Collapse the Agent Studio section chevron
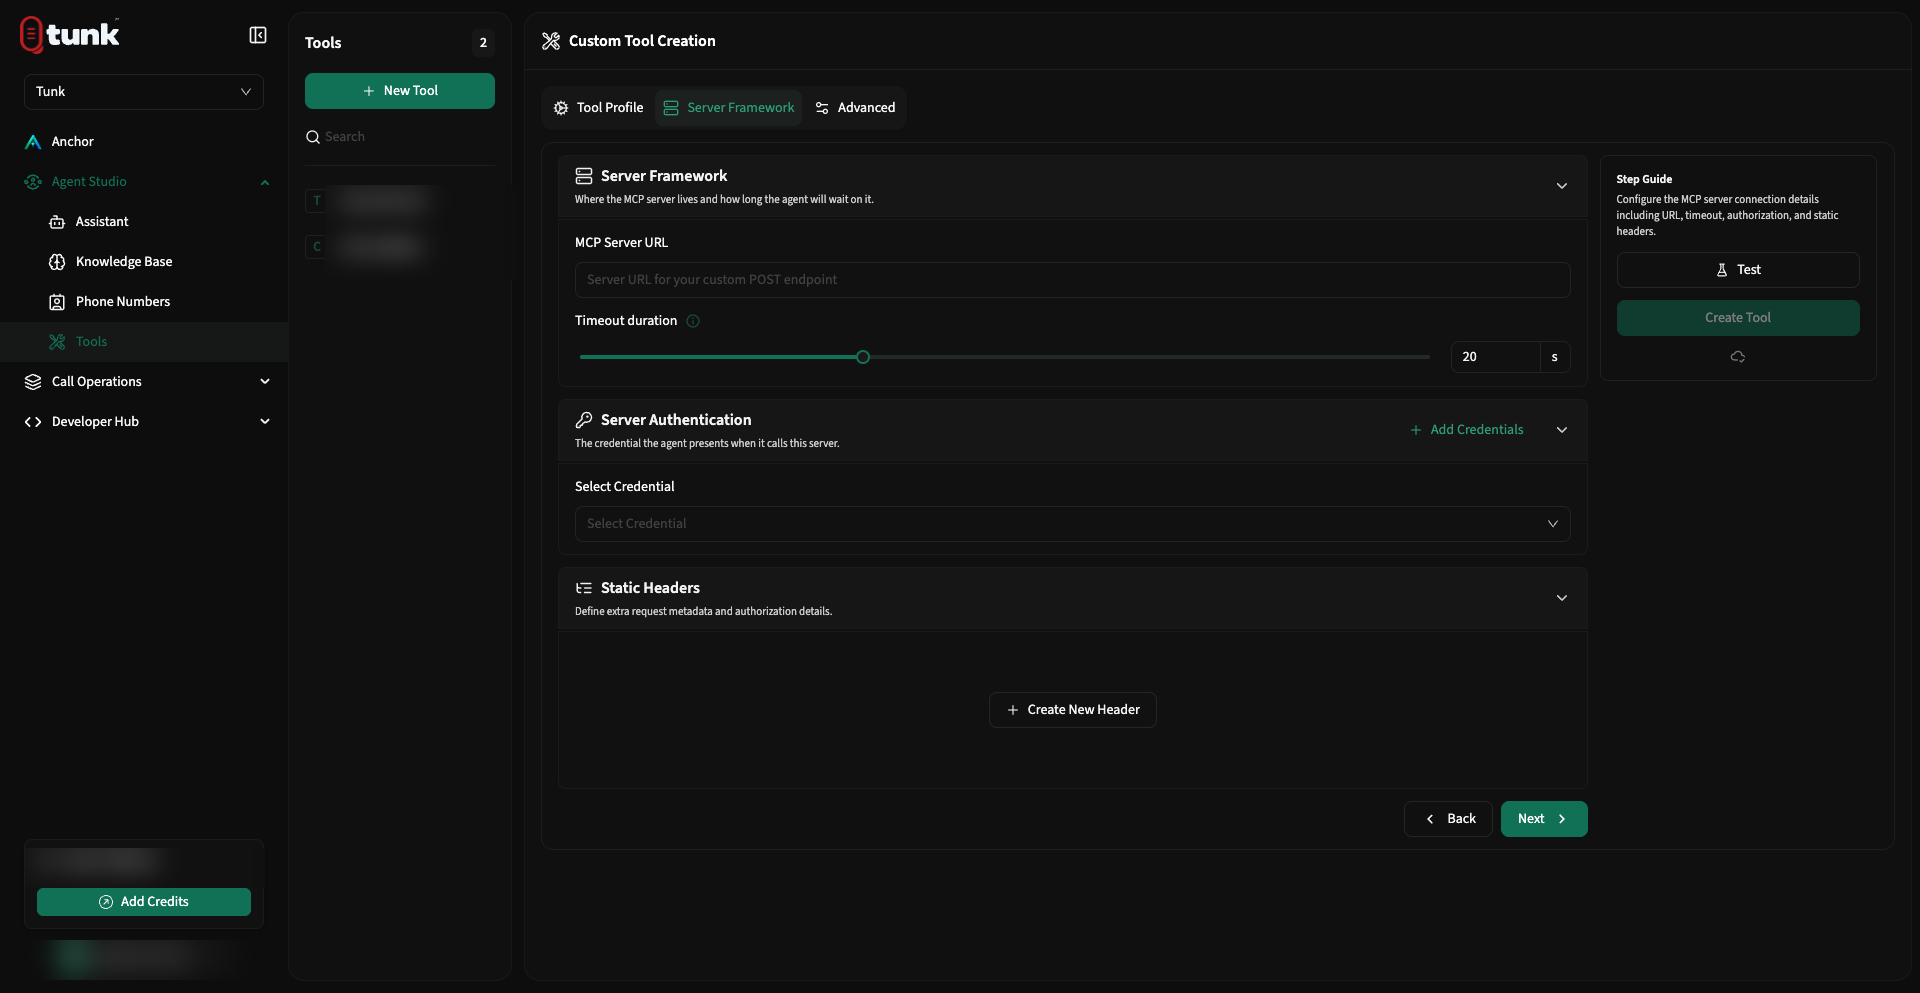The height and width of the screenshot is (993, 1920). click(265, 182)
